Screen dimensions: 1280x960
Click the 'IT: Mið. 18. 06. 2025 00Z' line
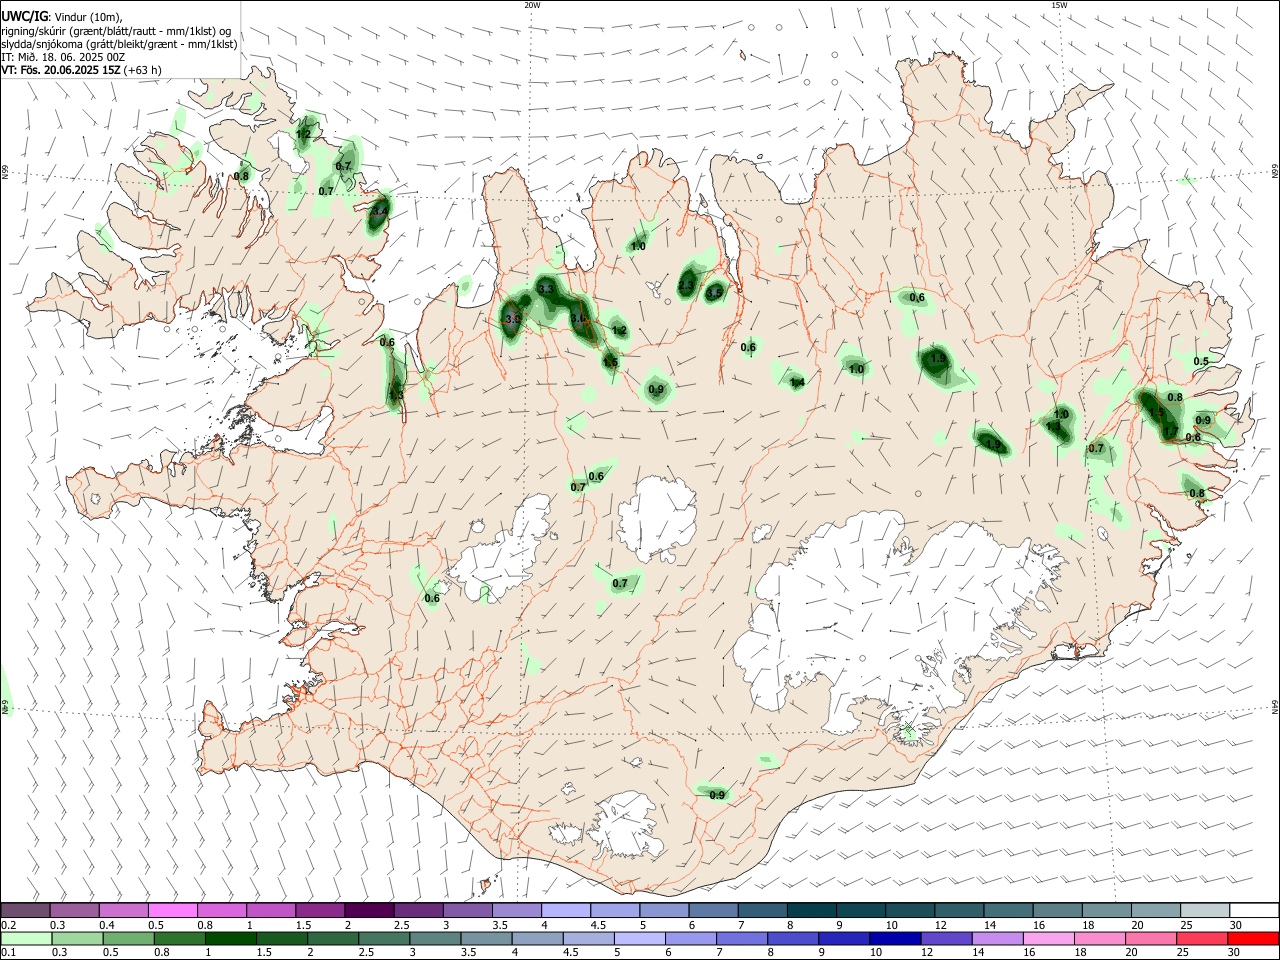click(63, 57)
